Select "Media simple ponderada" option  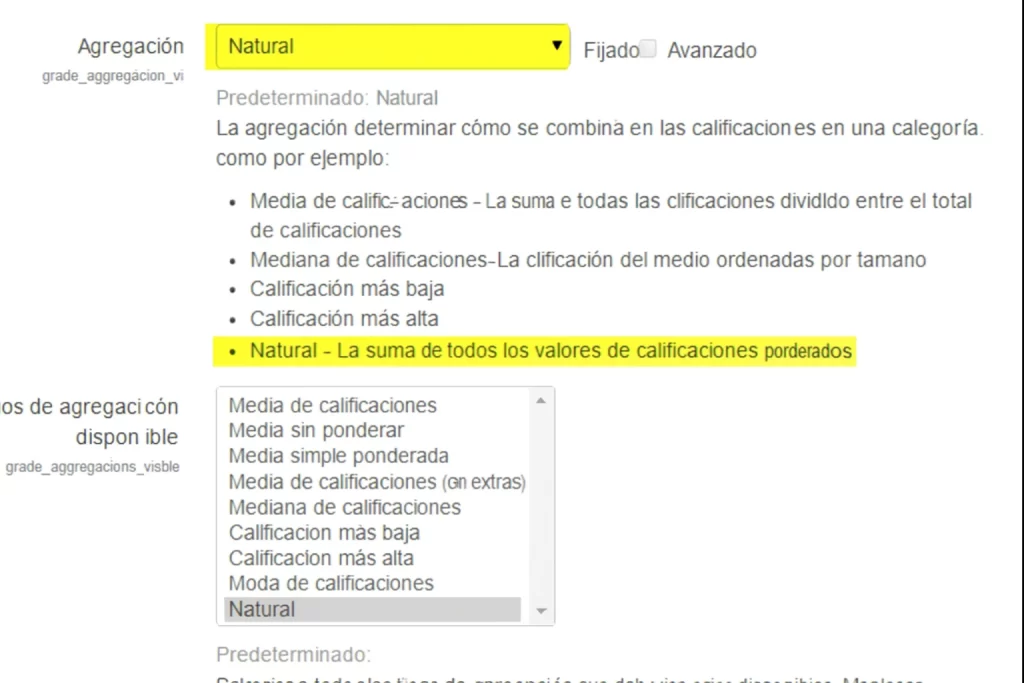pos(338,456)
